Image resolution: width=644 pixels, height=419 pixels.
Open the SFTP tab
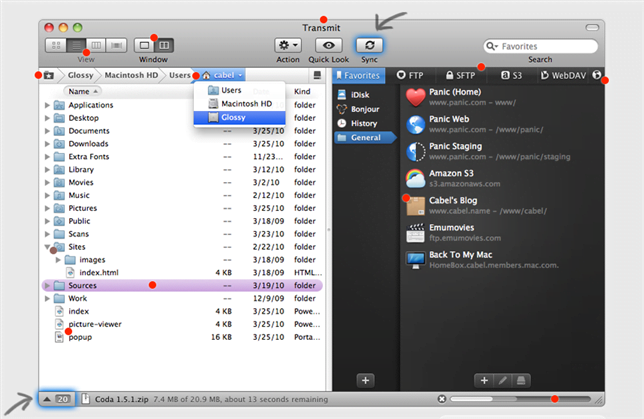[x=460, y=76]
